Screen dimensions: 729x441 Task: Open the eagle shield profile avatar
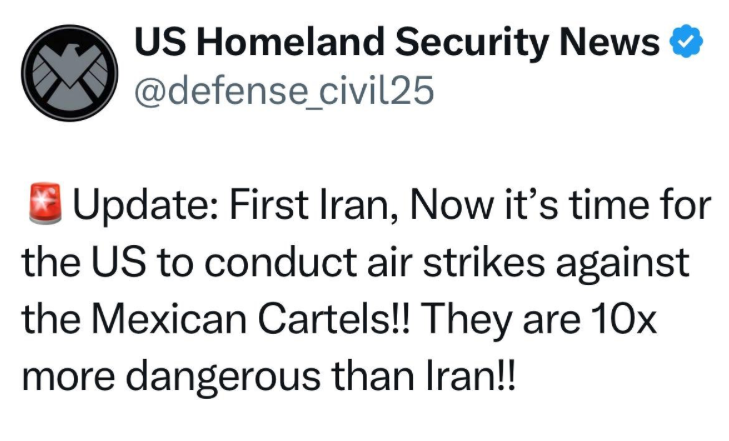70,73
